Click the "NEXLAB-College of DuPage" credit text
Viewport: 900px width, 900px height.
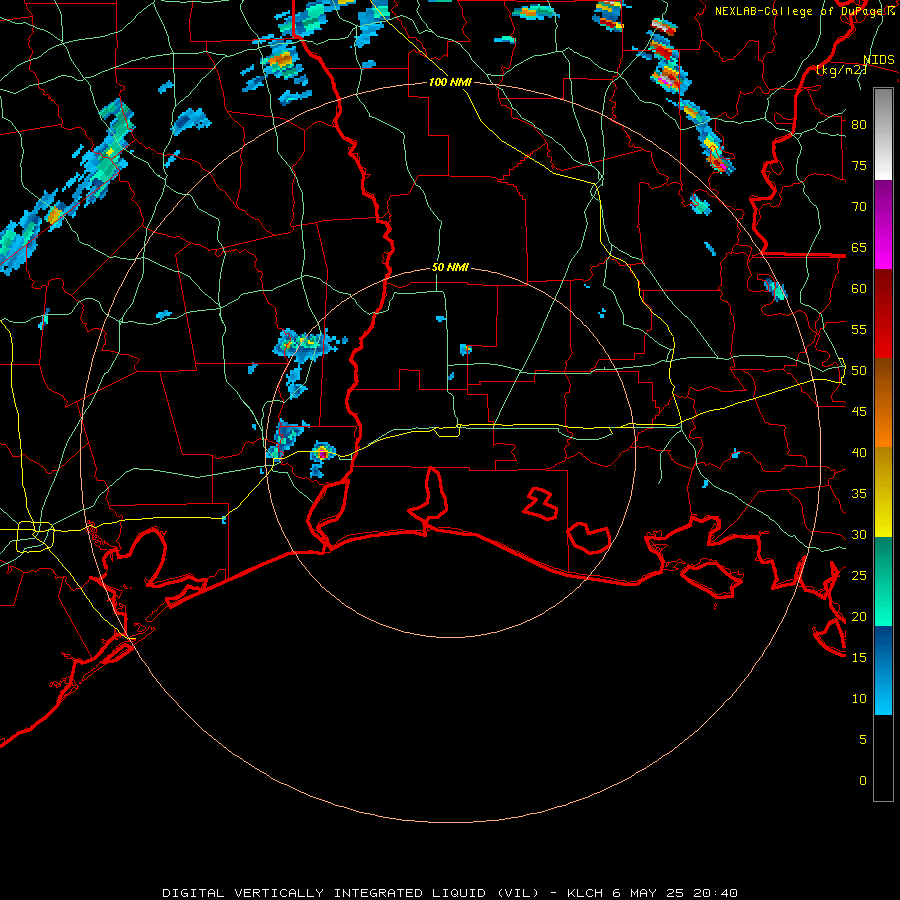[x=800, y=11]
